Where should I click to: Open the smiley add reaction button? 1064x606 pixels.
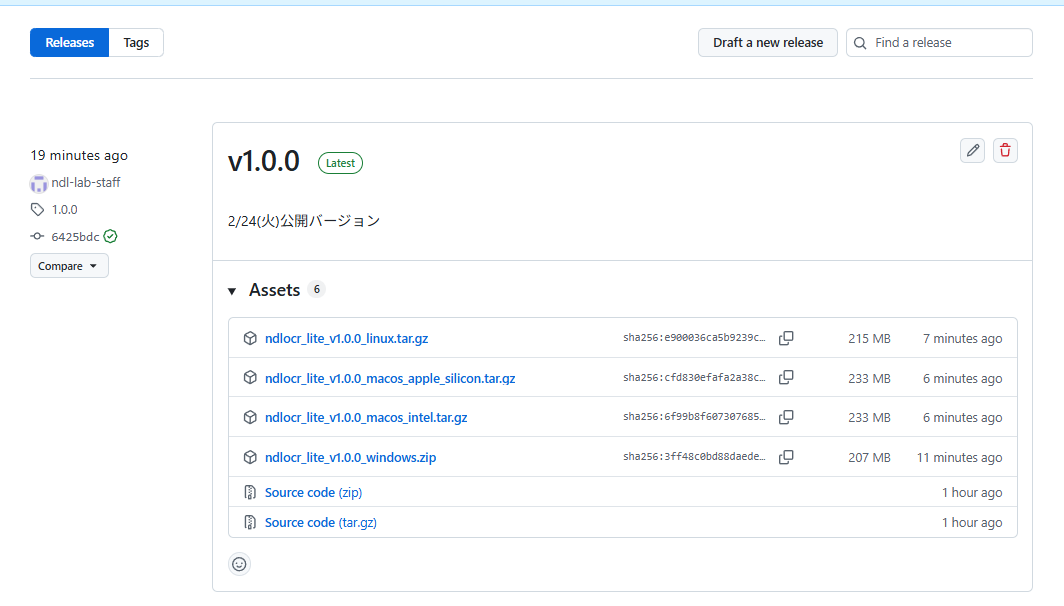239,564
